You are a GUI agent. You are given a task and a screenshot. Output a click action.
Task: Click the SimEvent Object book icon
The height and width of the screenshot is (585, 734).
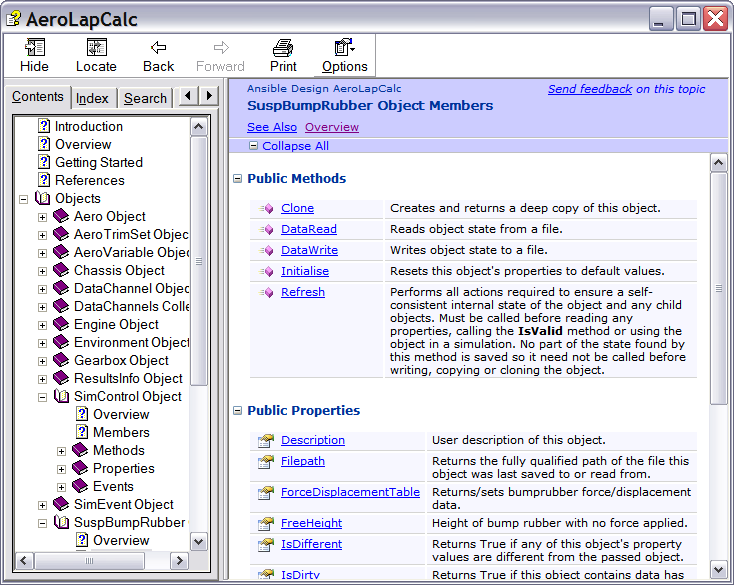pos(61,504)
